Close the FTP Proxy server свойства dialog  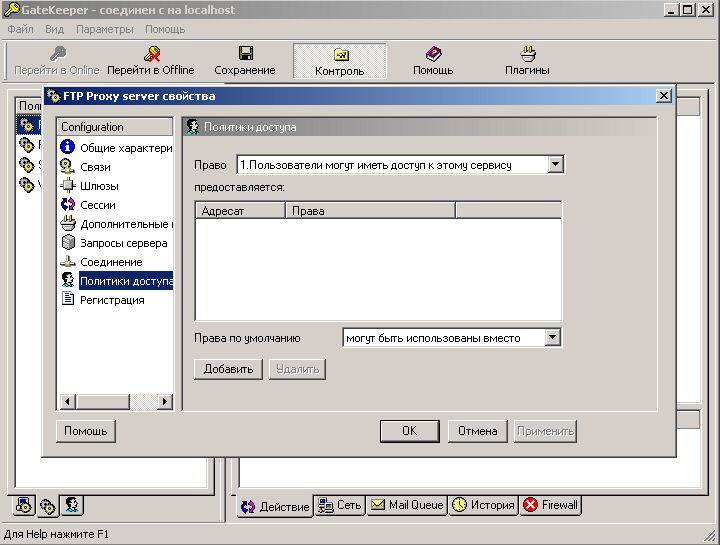point(664,96)
